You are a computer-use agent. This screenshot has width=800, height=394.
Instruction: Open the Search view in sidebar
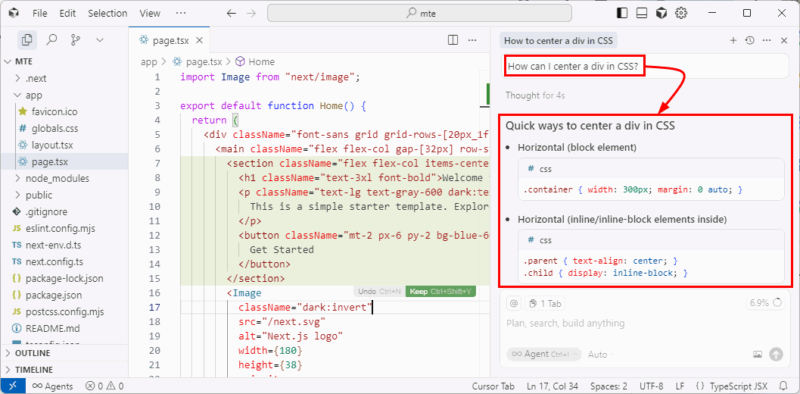pyautogui.click(x=52, y=40)
